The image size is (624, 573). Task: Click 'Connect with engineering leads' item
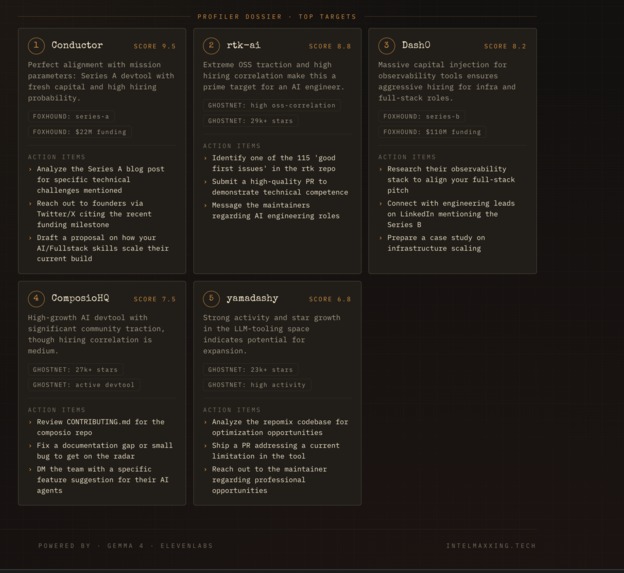pyautogui.click(x=451, y=214)
